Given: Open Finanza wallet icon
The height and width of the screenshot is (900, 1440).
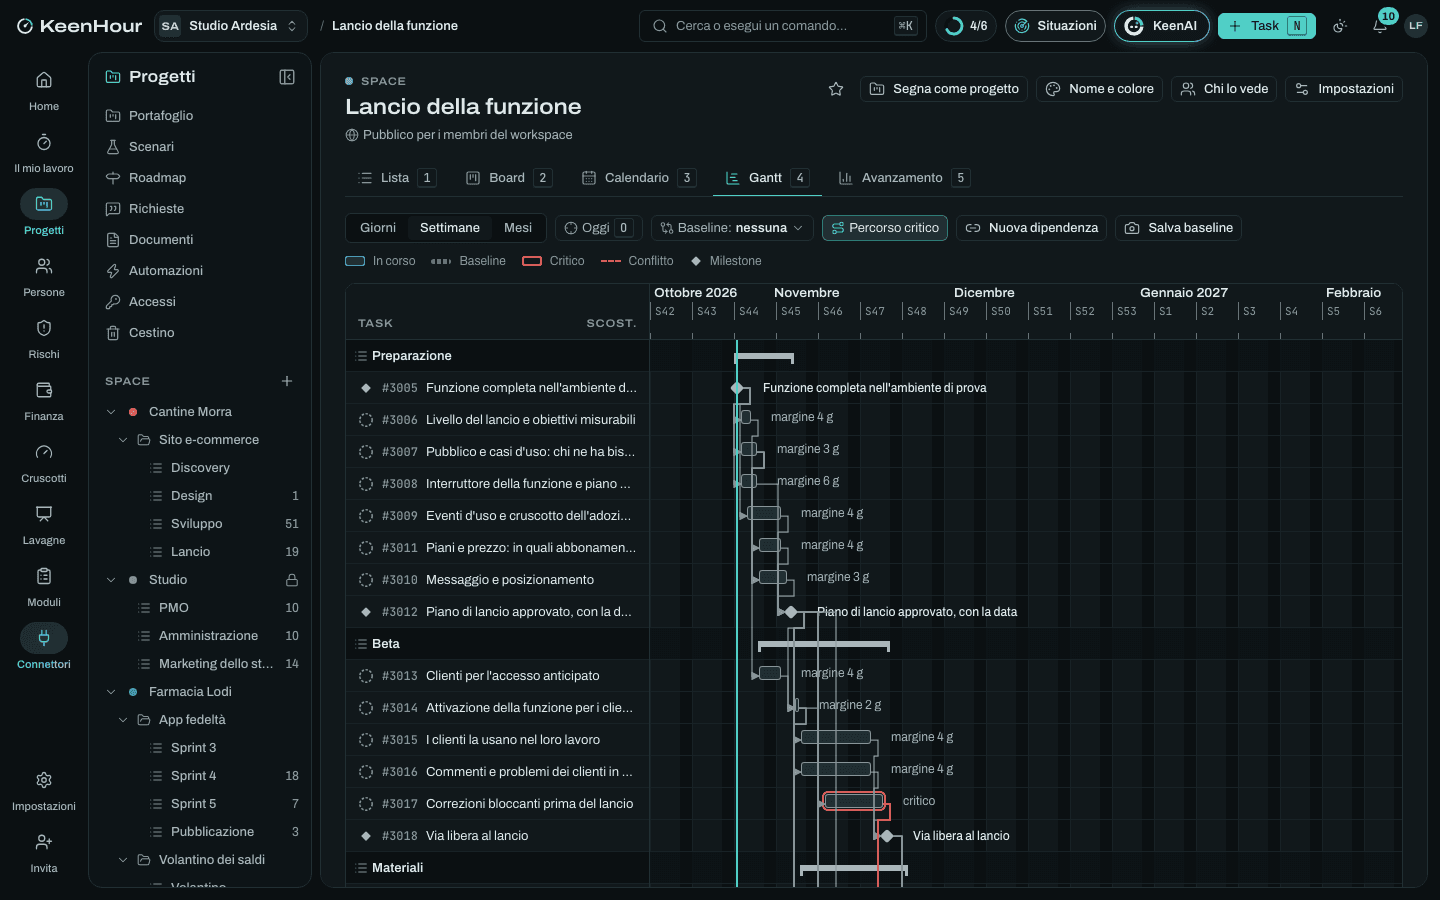Looking at the screenshot, I should (44, 400).
